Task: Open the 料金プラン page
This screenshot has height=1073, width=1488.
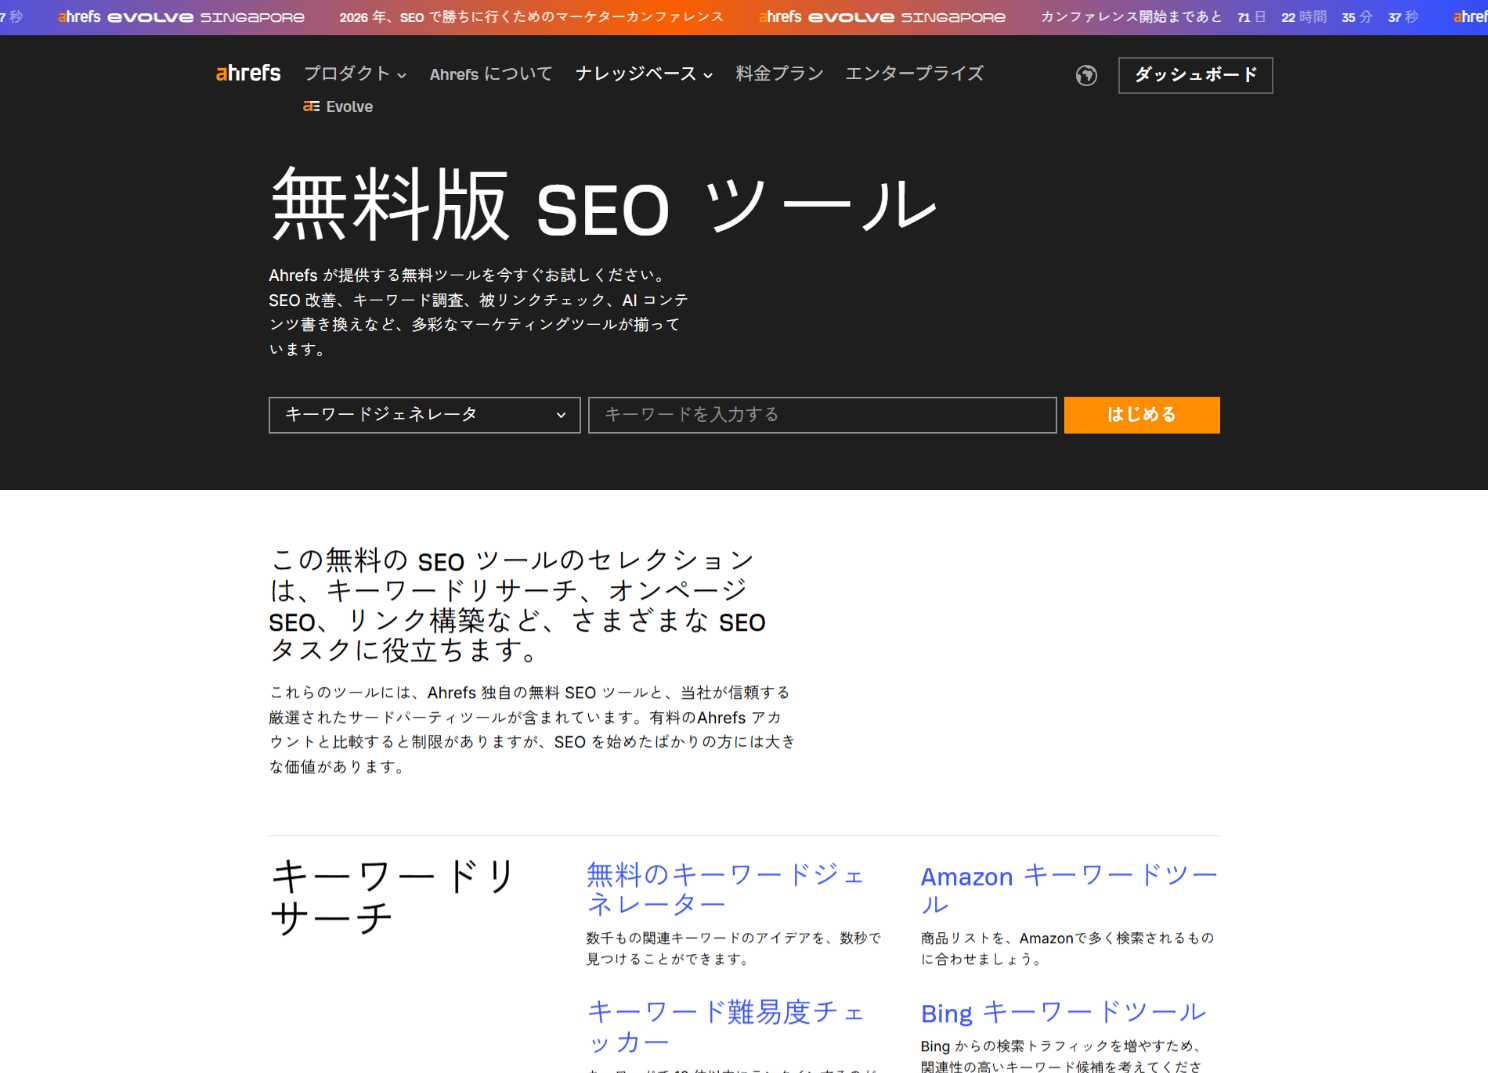Action: (779, 74)
